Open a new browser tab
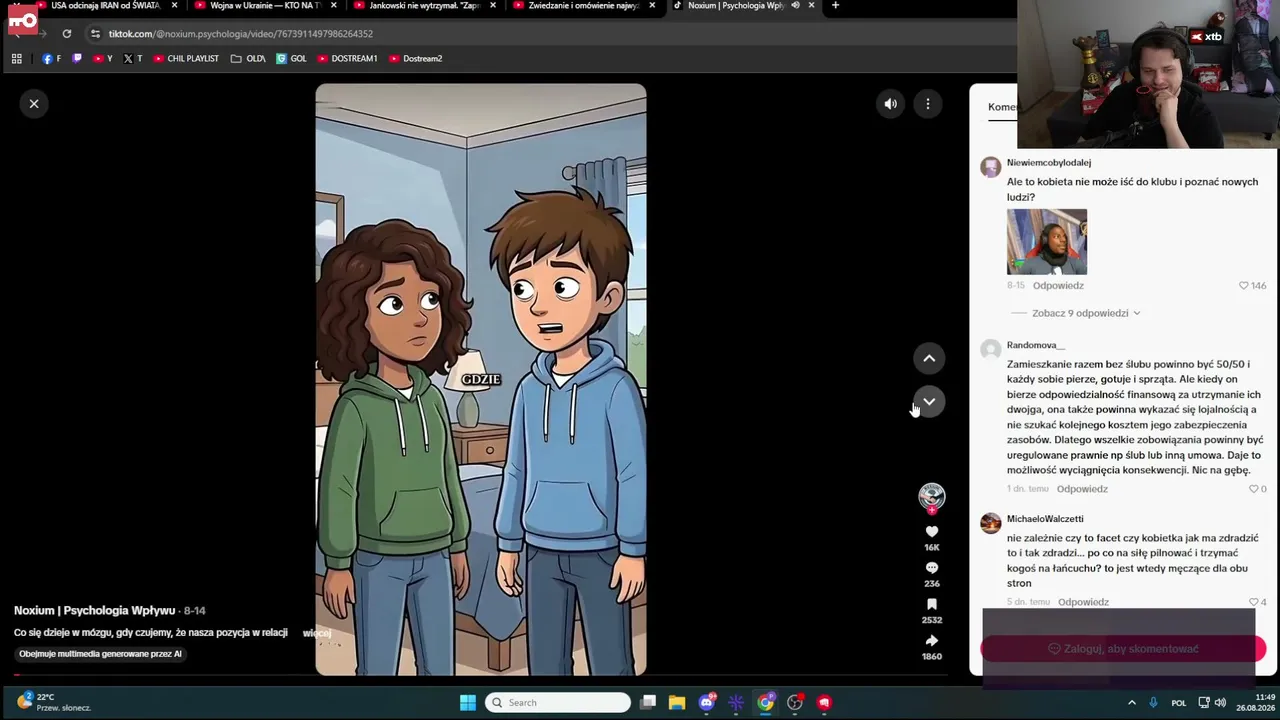 click(835, 5)
